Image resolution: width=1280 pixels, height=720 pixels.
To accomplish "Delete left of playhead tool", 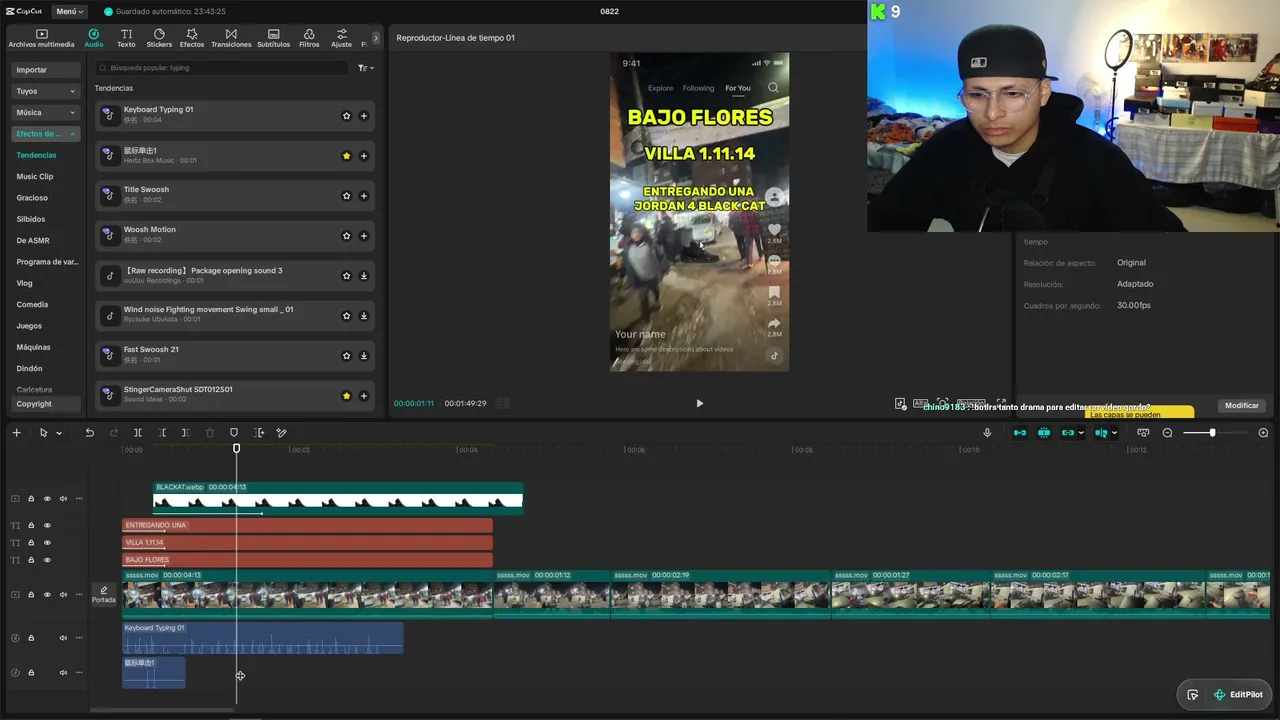I will pos(162,433).
